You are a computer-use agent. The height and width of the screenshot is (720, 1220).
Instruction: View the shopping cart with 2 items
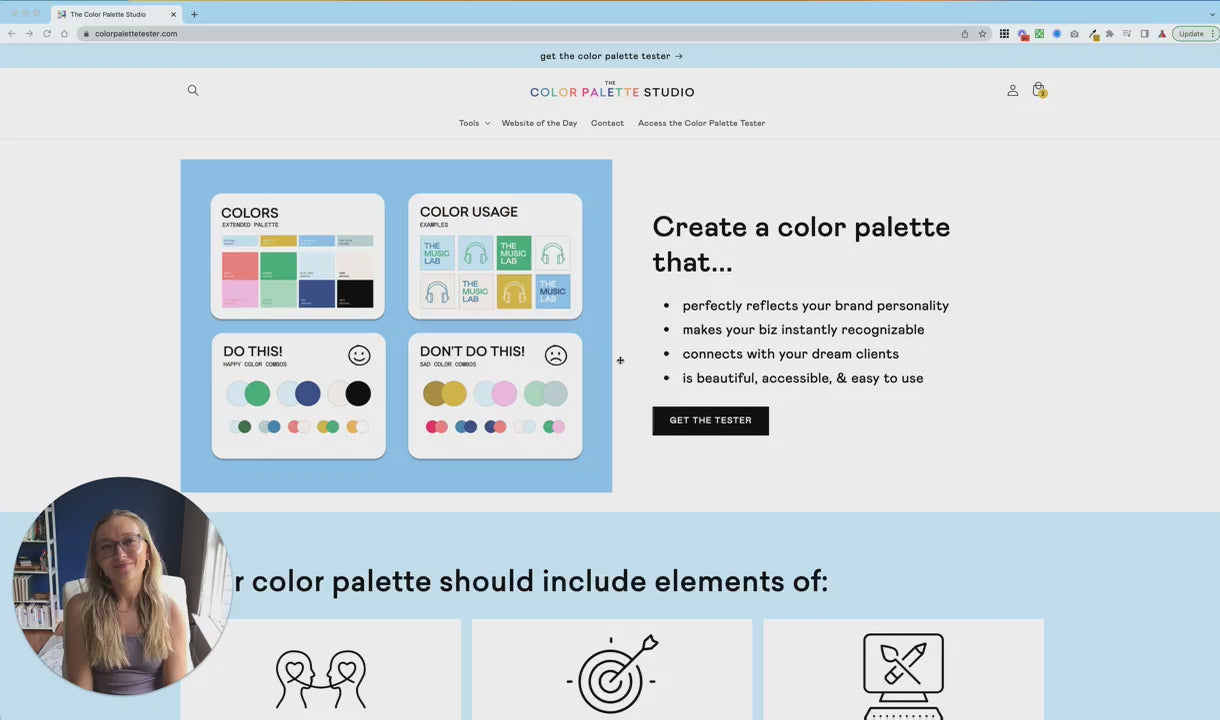[1038, 90]
